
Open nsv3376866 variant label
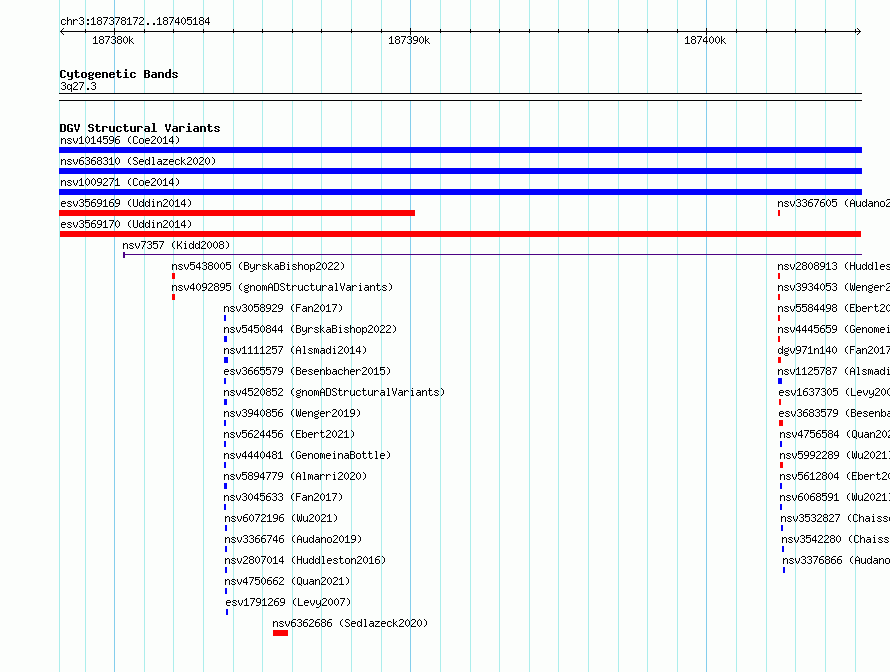[x=836, y=560]
